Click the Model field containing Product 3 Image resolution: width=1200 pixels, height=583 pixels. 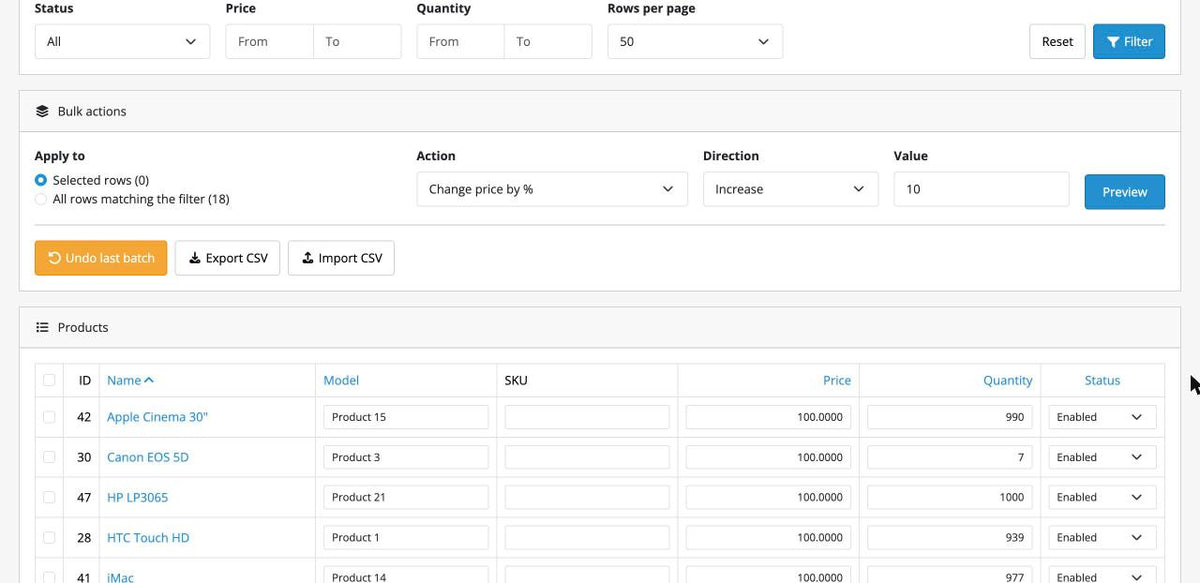pos(406,457)
